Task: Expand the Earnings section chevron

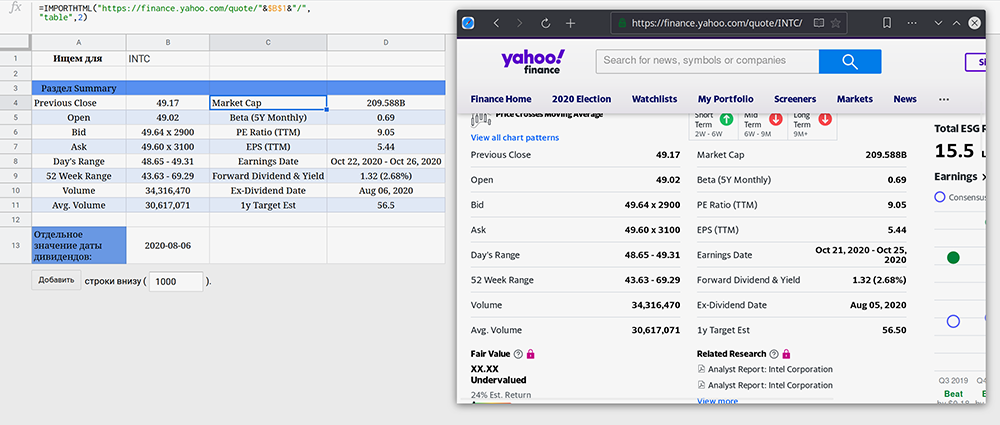Action: [x=984, y=177]
